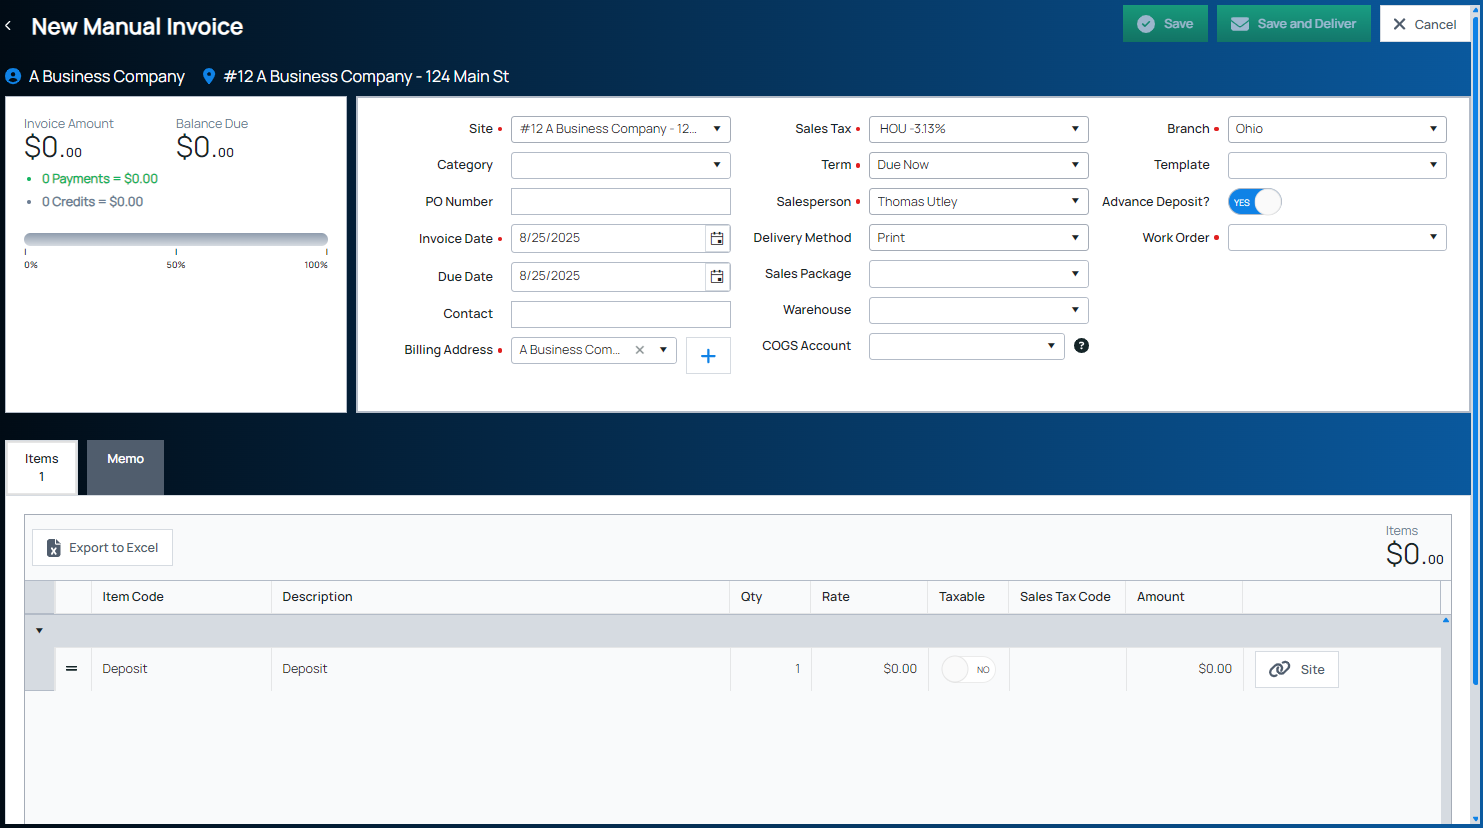Click Save and Deliver button
This screenshot has width=1483, height=828.
pos(1294,24)
